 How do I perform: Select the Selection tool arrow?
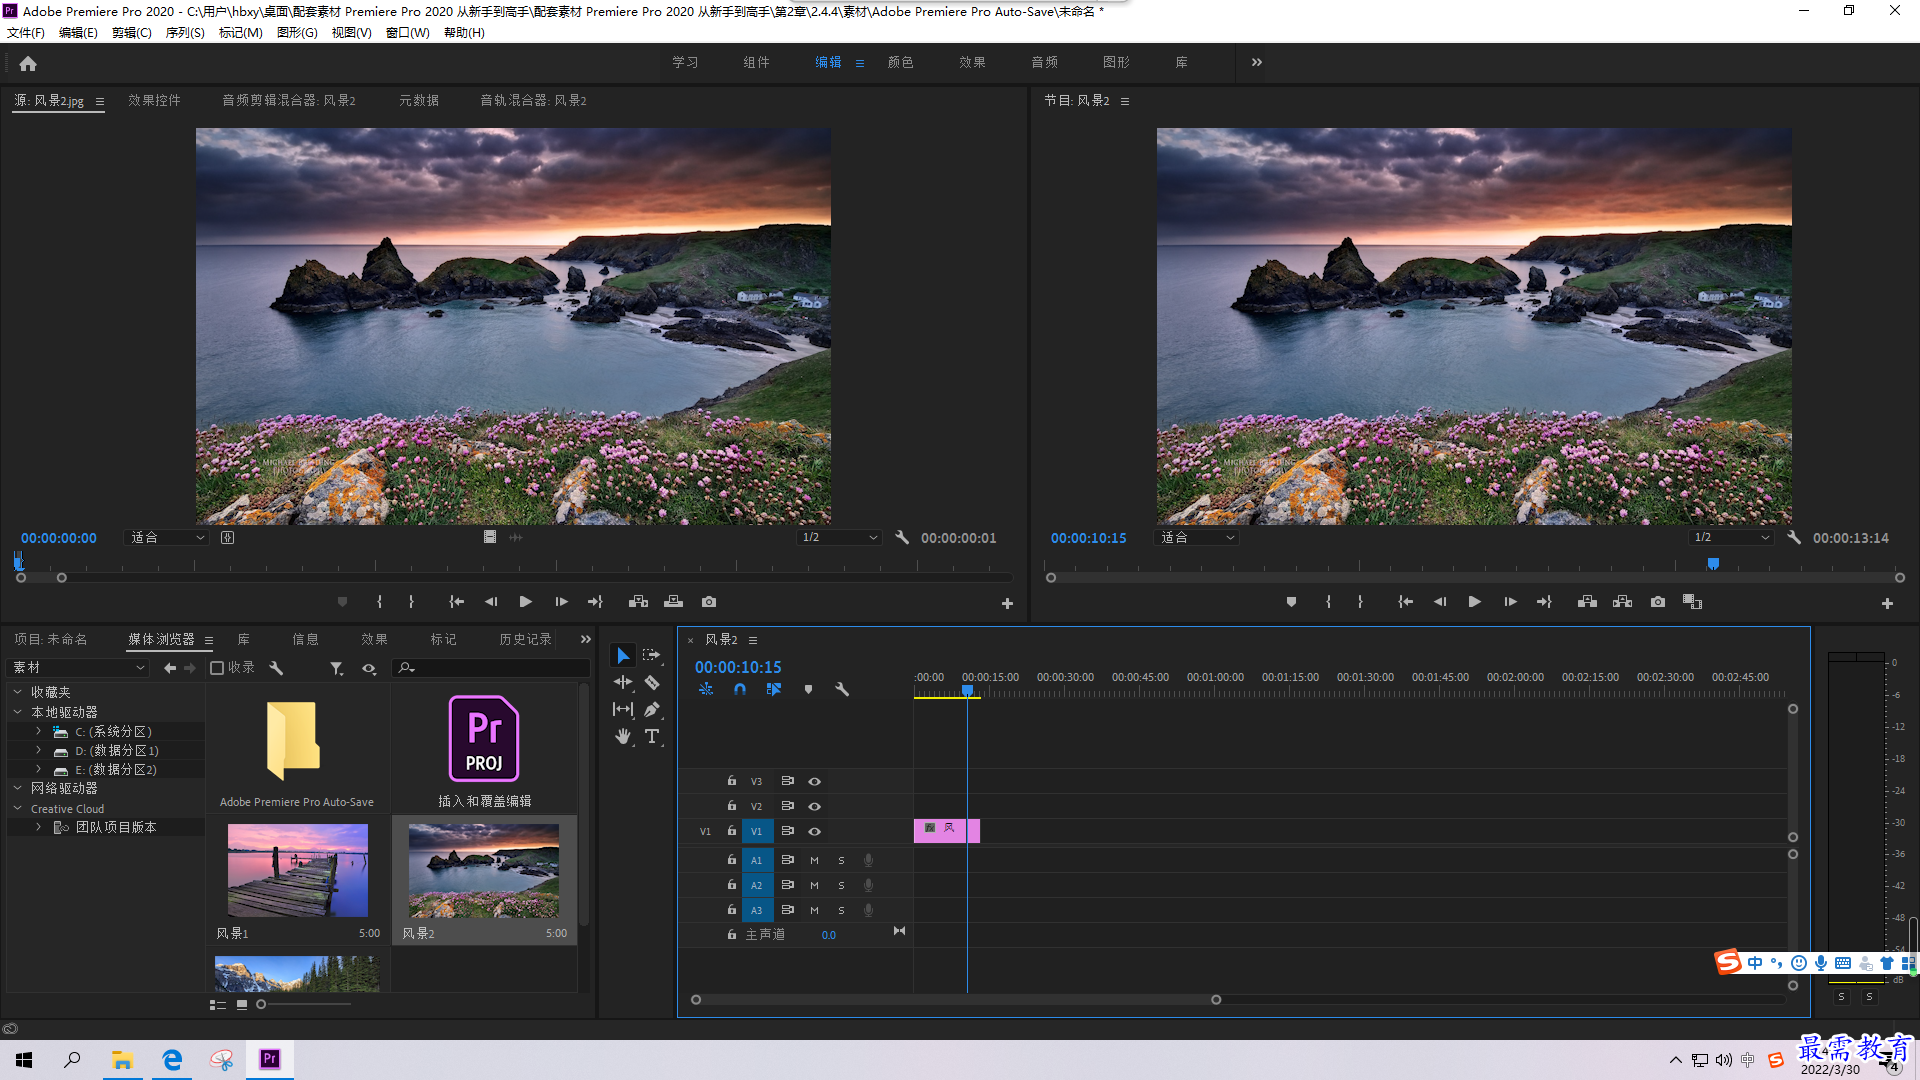pyautogui.click(x=623, y=656)
